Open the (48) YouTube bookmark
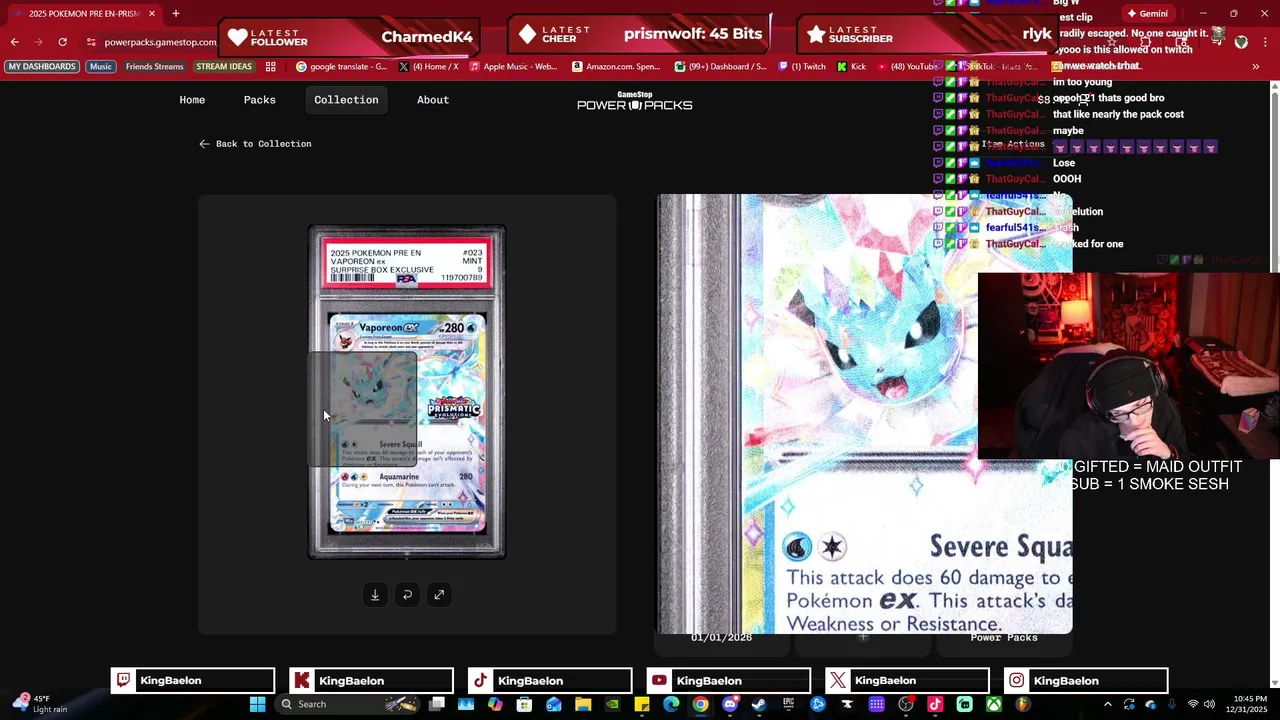 (906, 67)
